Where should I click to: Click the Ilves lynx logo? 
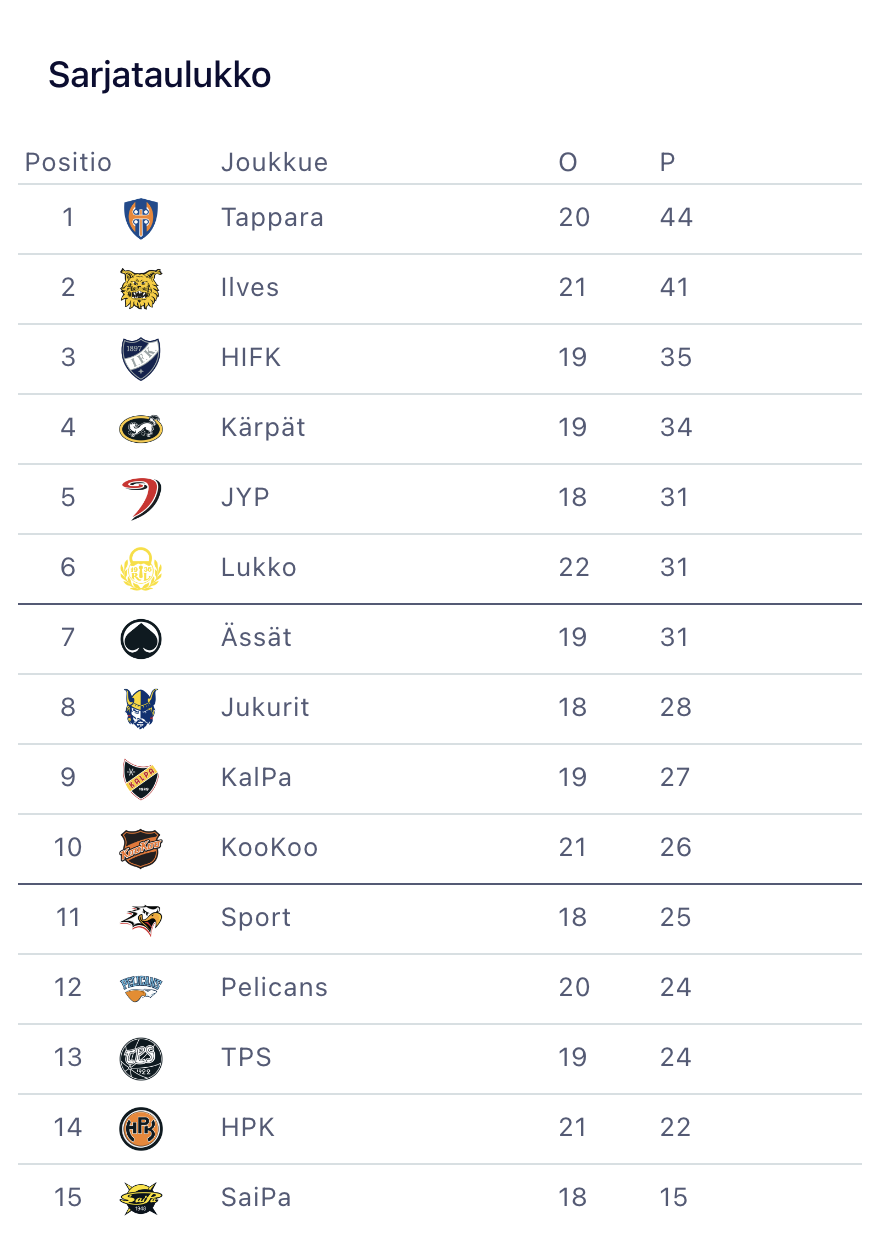click(140, 288)
